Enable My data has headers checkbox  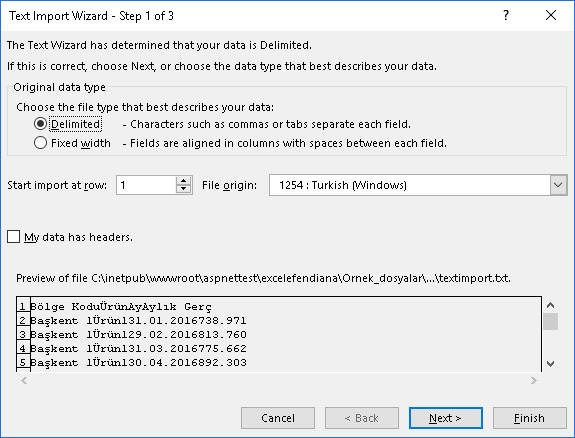click(x=14, y=237)
